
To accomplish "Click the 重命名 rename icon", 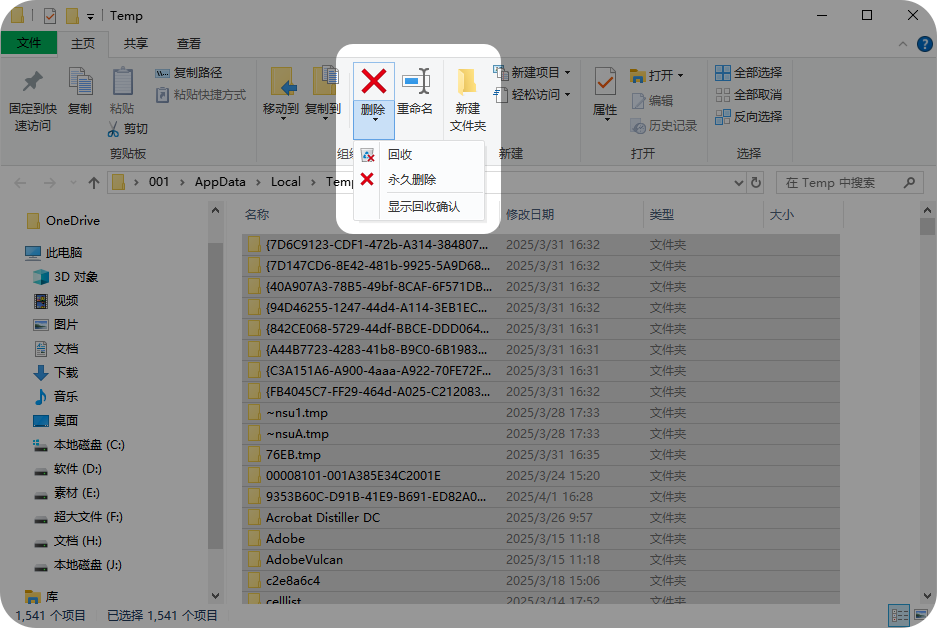I will coord(416,81).
